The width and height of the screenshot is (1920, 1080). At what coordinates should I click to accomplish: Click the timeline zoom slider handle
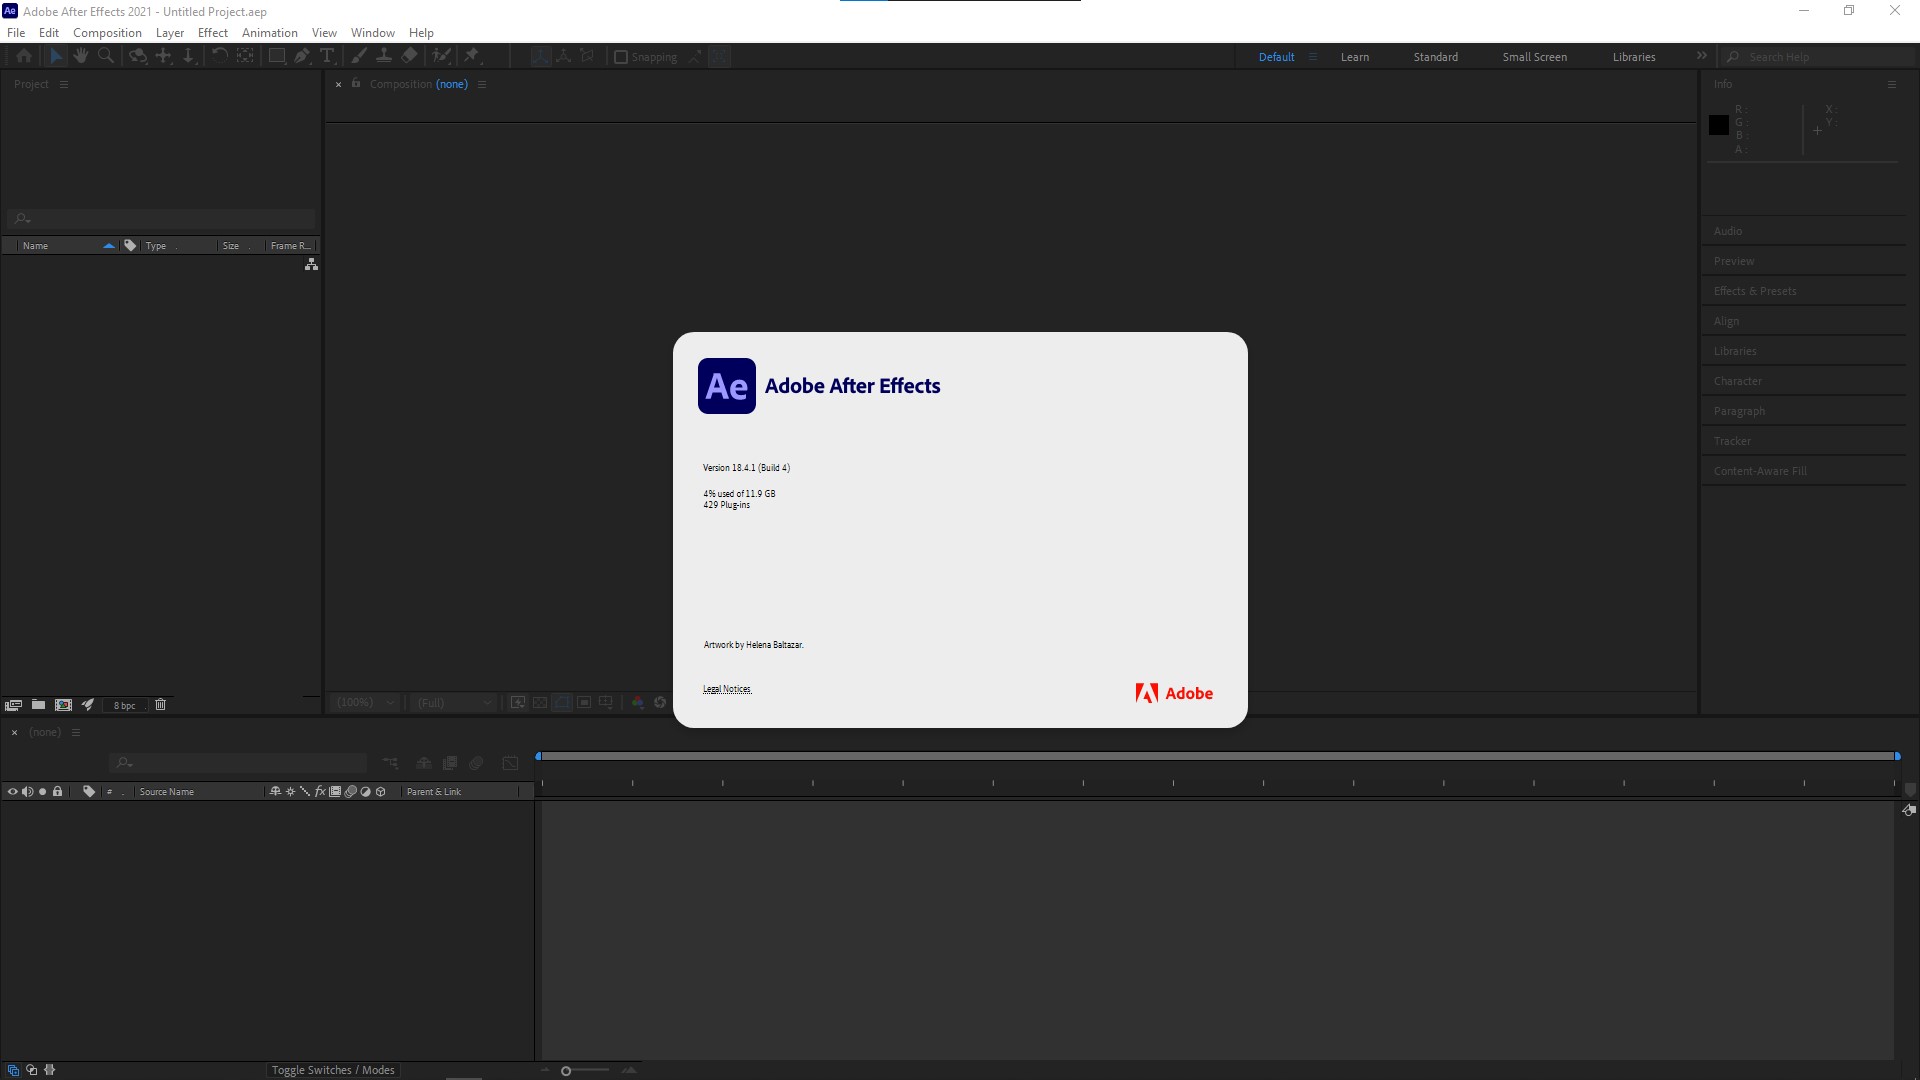566,1071
